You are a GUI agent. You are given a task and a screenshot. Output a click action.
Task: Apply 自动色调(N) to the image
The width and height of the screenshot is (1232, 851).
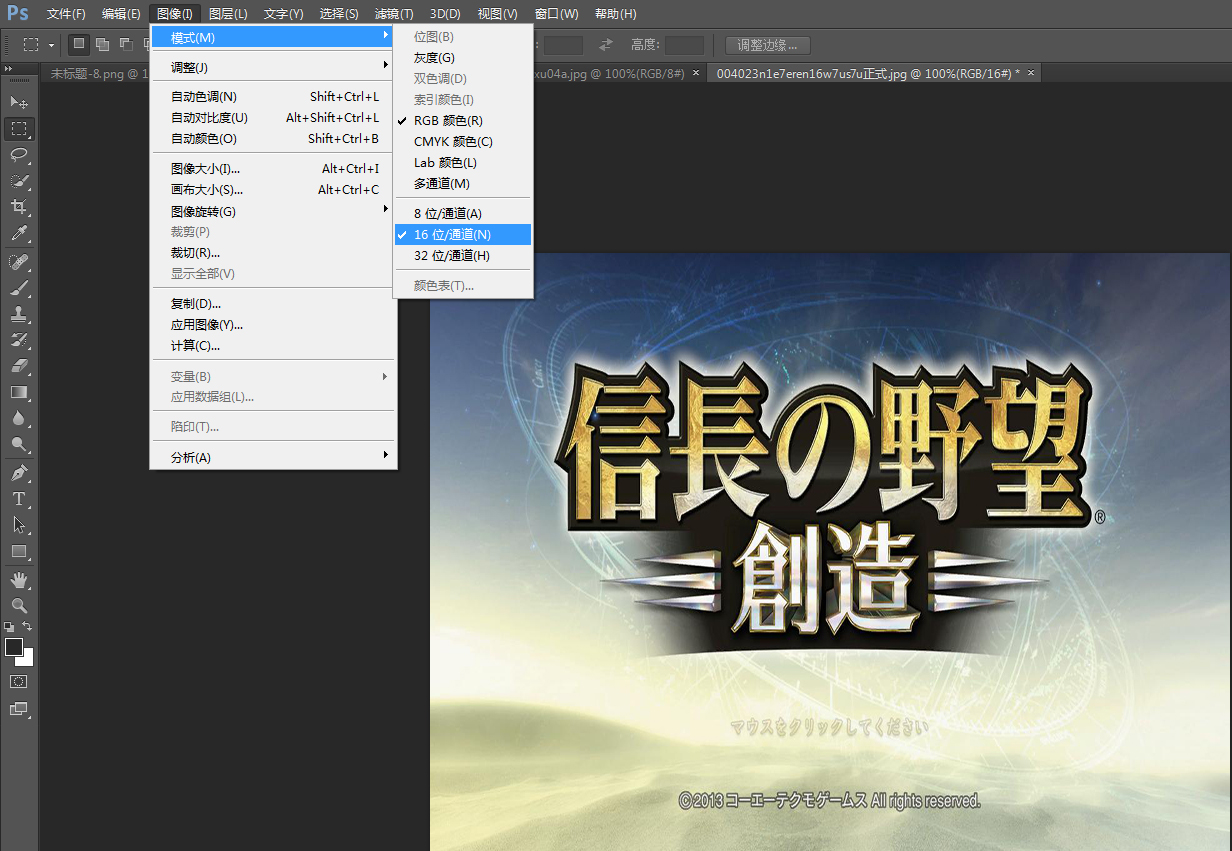pos(273,96)
